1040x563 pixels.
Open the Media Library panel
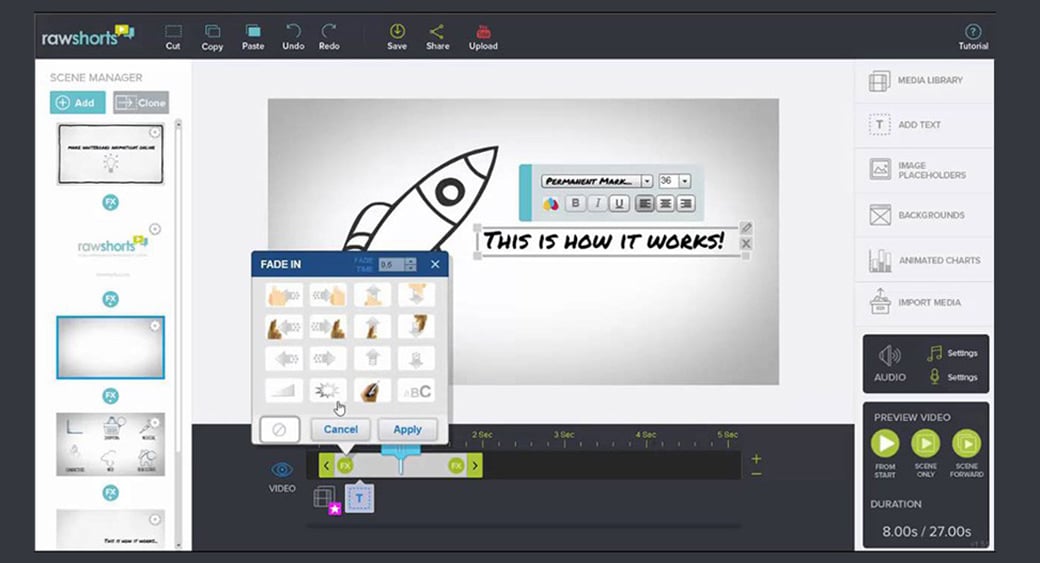click(923, 81)
